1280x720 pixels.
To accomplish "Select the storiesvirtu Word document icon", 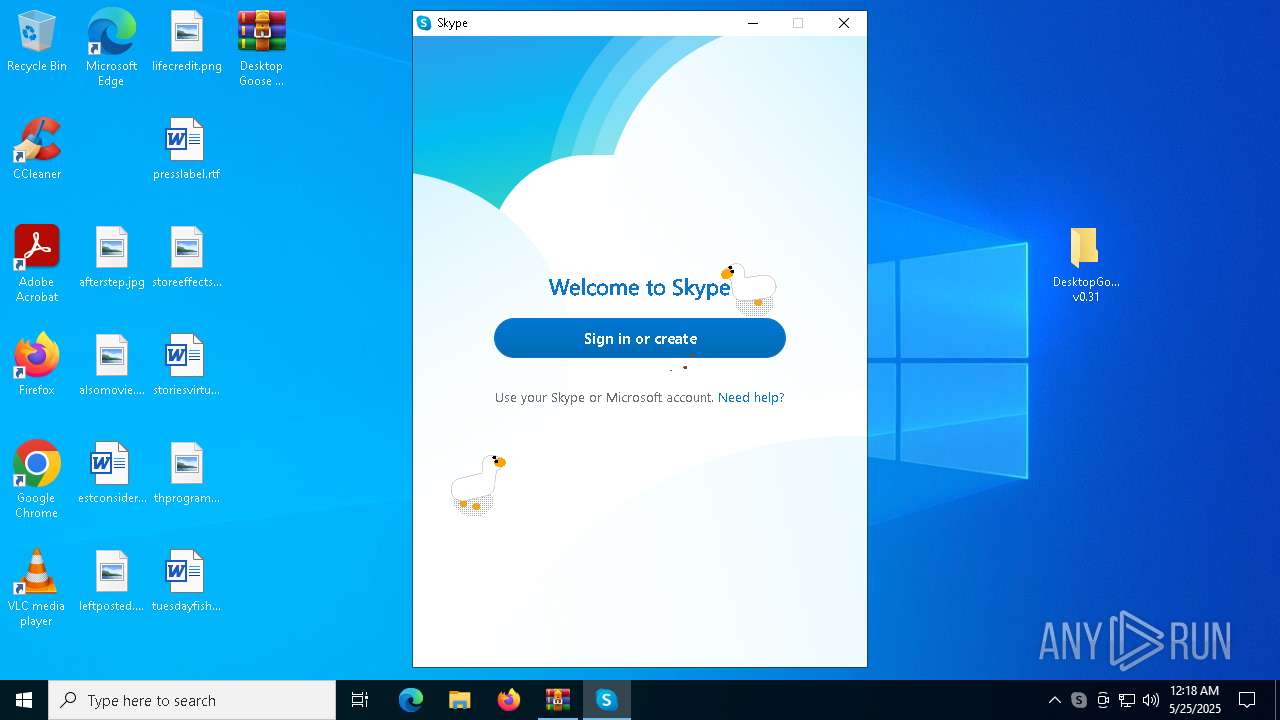I will (x=187, y=366).
